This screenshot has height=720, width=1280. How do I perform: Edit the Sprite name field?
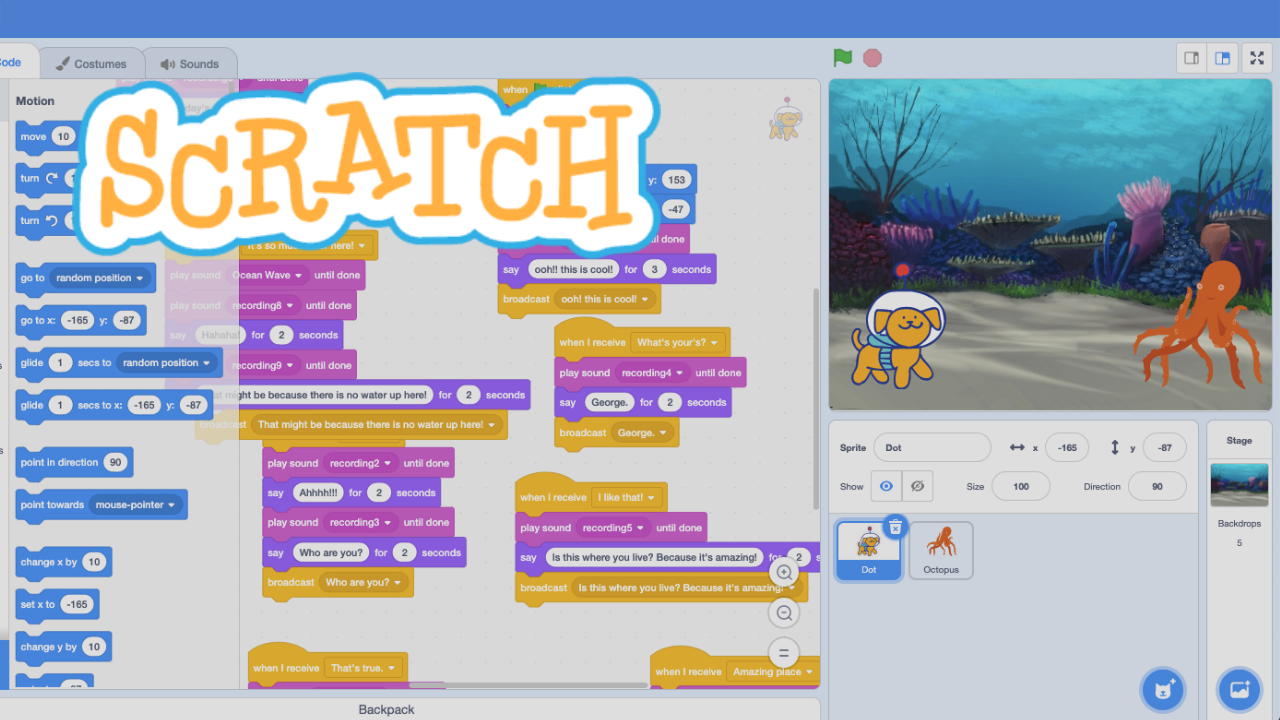point(932,447)
